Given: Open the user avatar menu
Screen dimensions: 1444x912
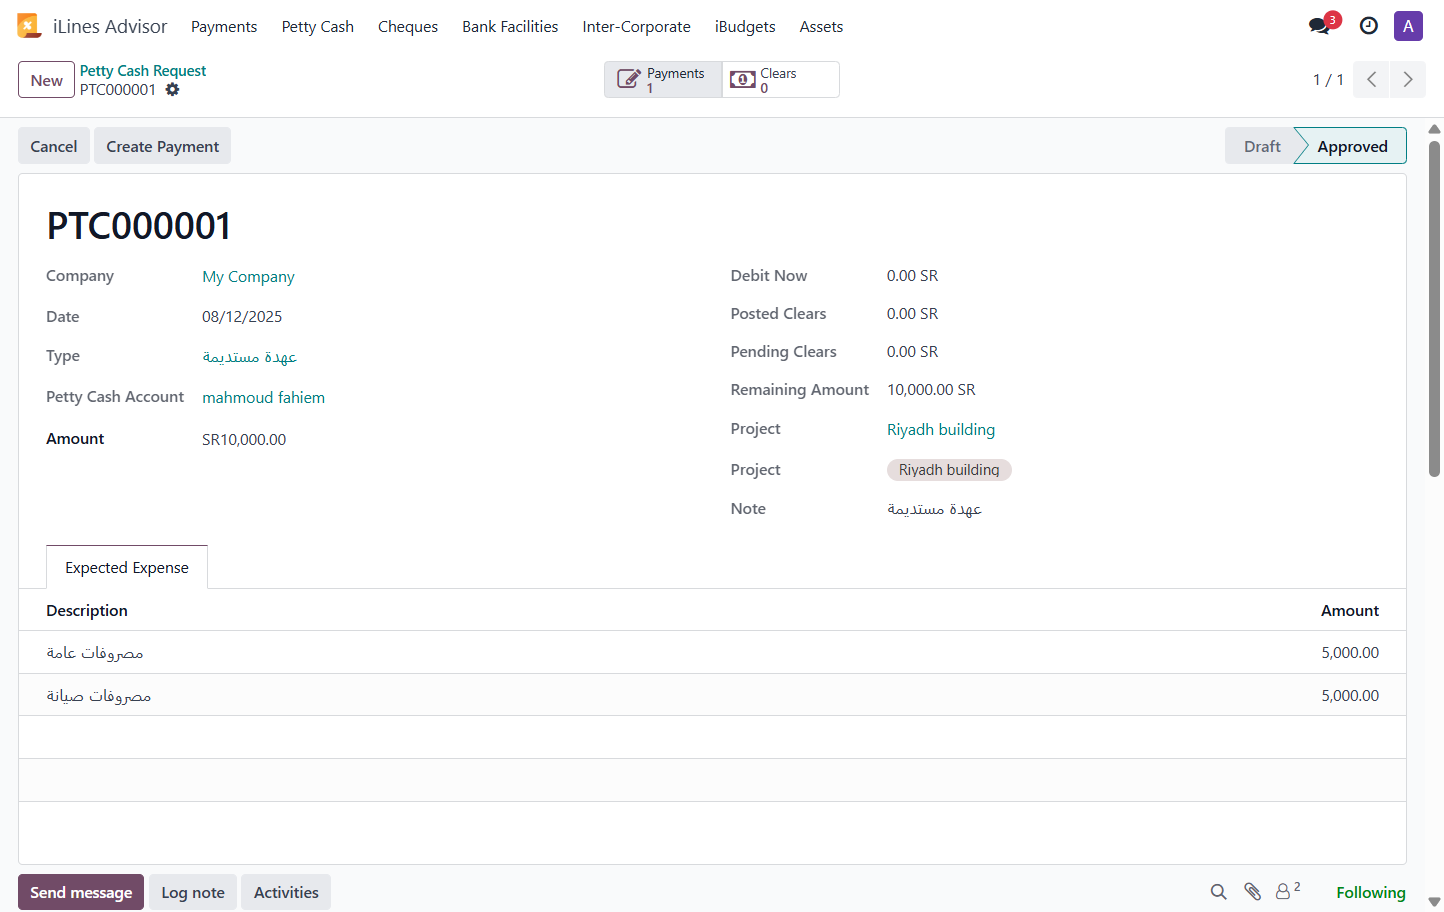Looking at the screenshot, I should point(1408,26).
